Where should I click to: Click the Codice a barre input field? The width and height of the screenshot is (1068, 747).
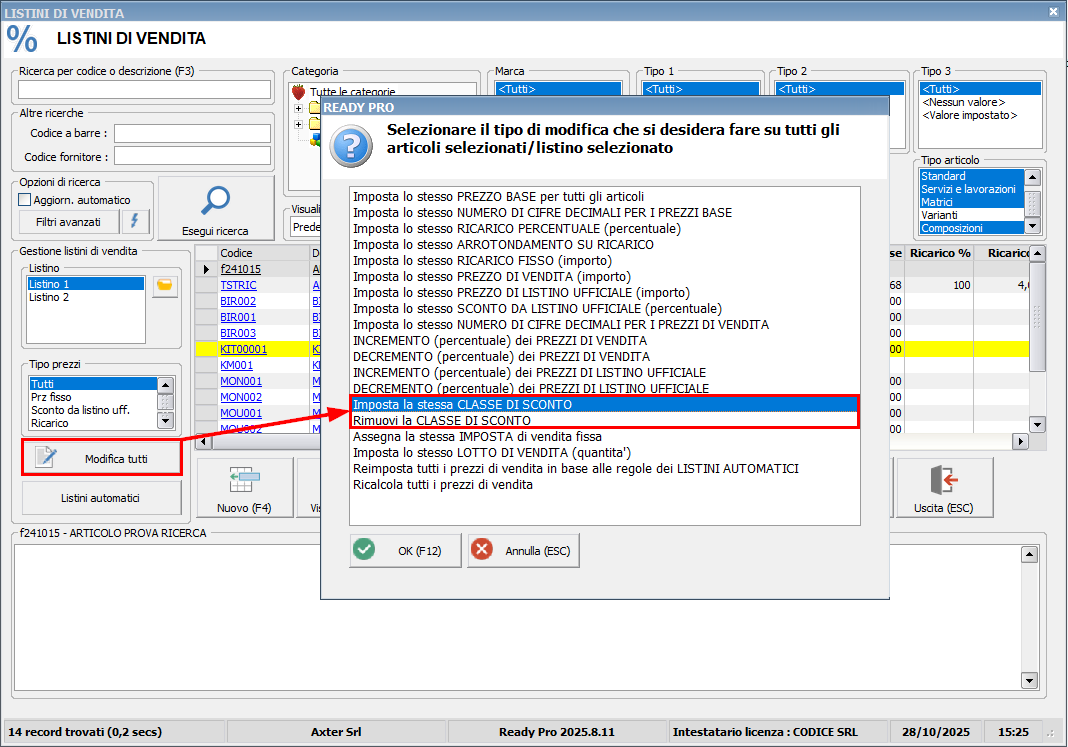[x=192, y=133]
